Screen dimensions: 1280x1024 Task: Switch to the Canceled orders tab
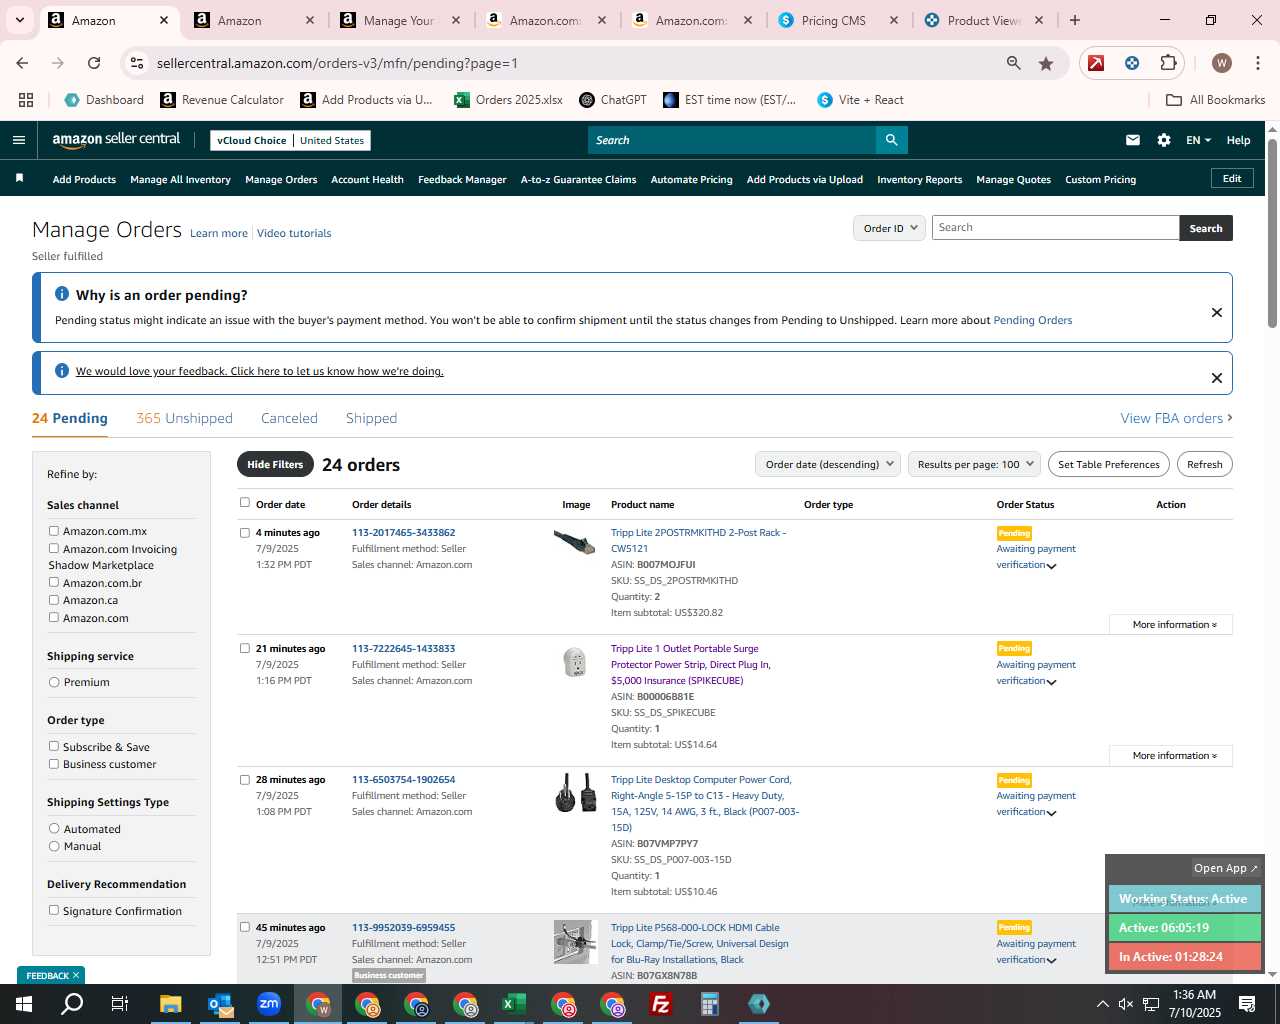point(289,418)
